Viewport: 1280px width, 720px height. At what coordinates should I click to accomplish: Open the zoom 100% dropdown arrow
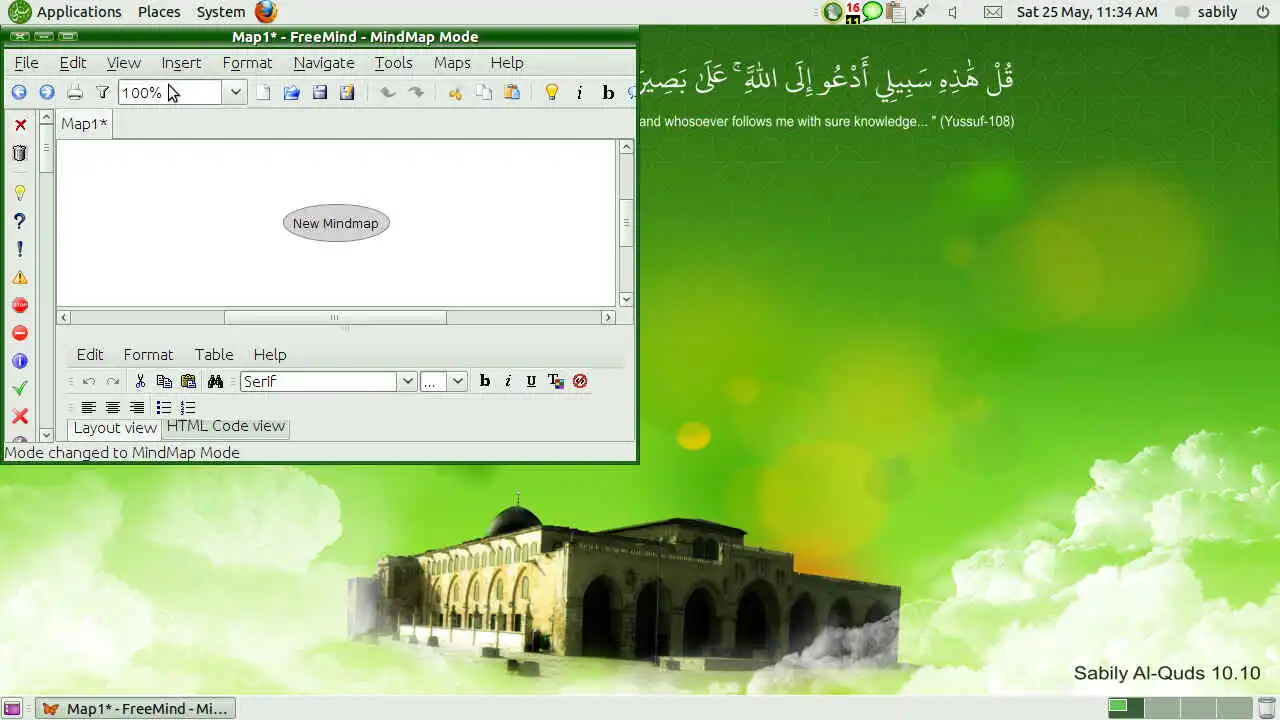[235, 92]
